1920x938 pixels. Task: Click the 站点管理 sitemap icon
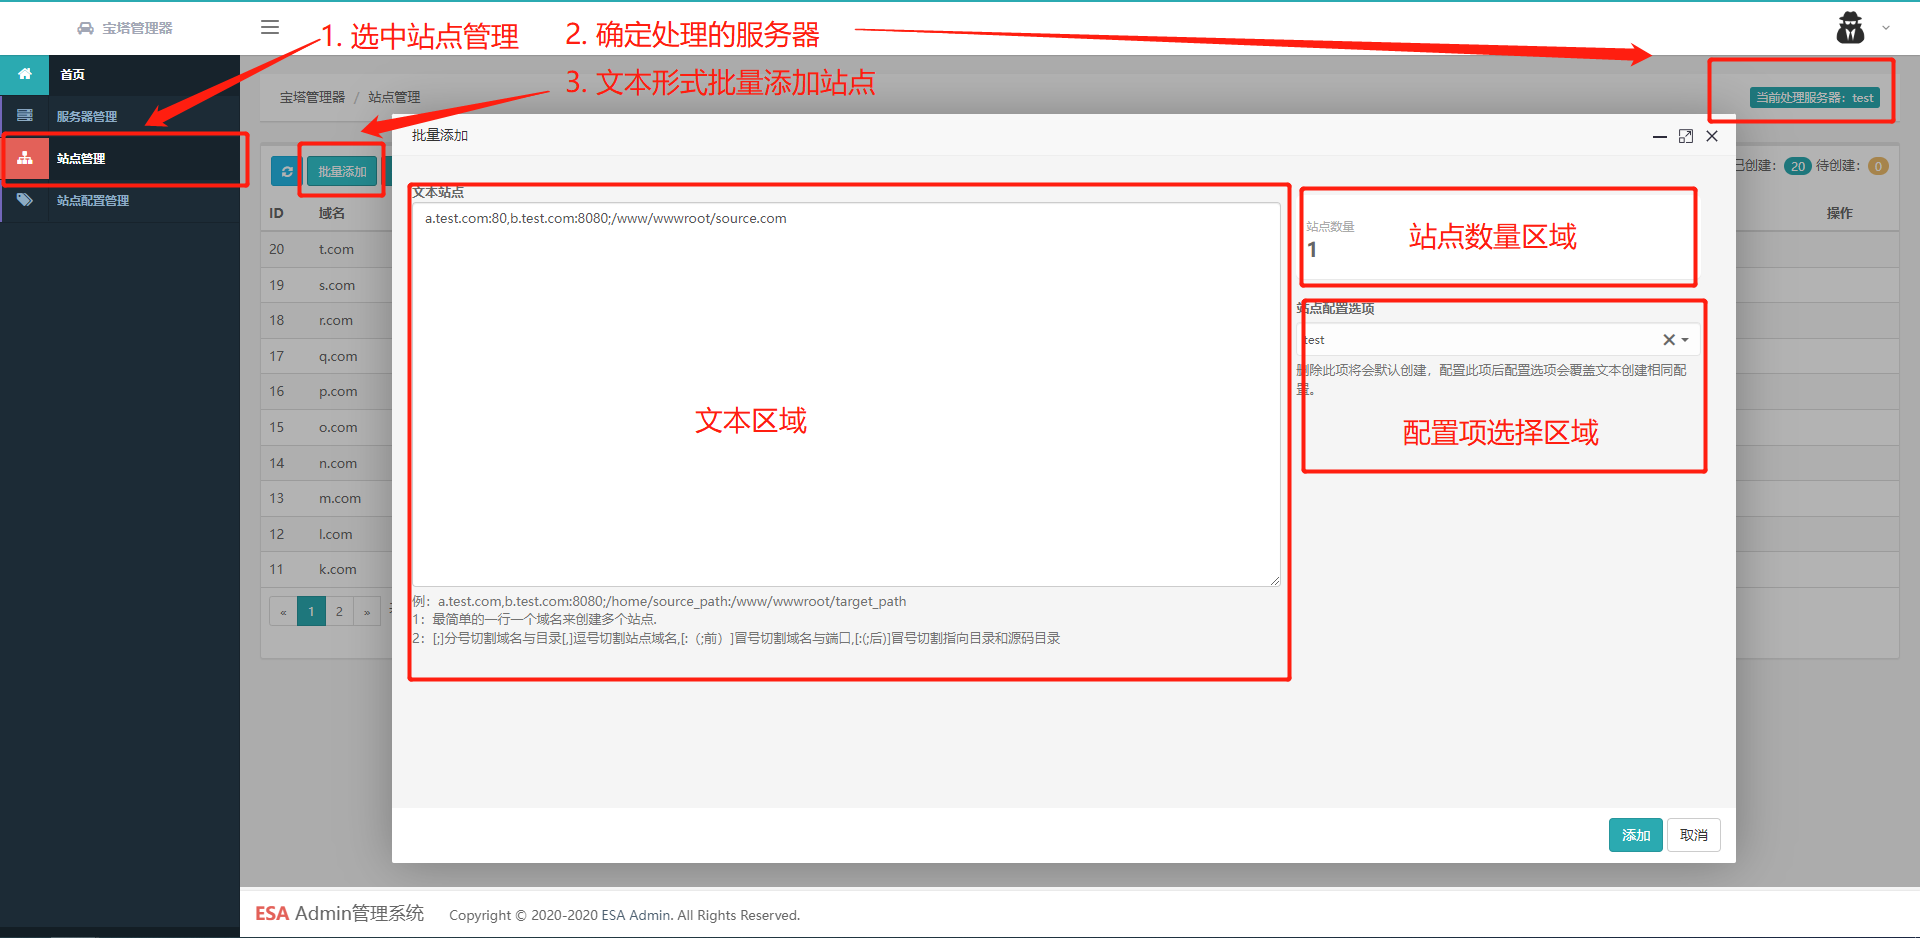tap(25, 158)
